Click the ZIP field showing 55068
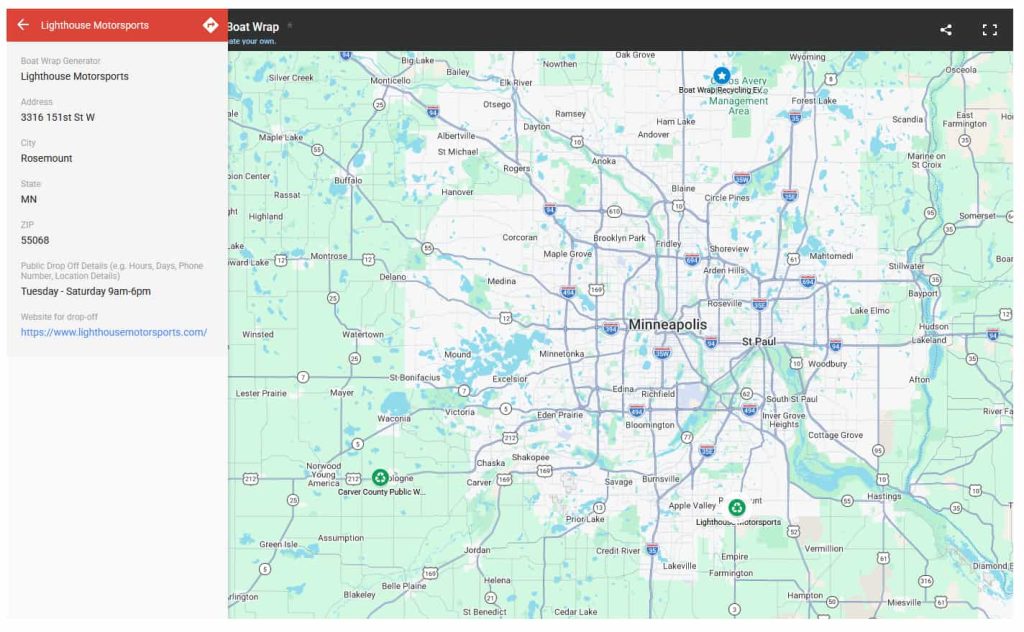The image size is (1024, 632). coord(38,240)
